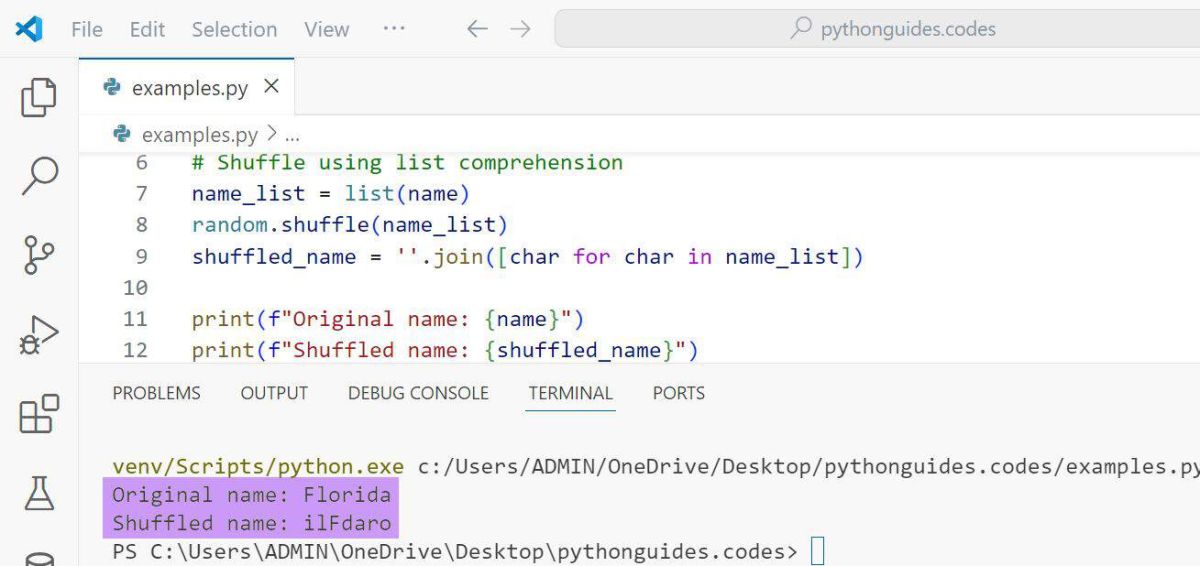The image size is (1200, 566).
Task: Open the Explorer view in activity bar
Action: pyautogui.click(x=39, y=97)
